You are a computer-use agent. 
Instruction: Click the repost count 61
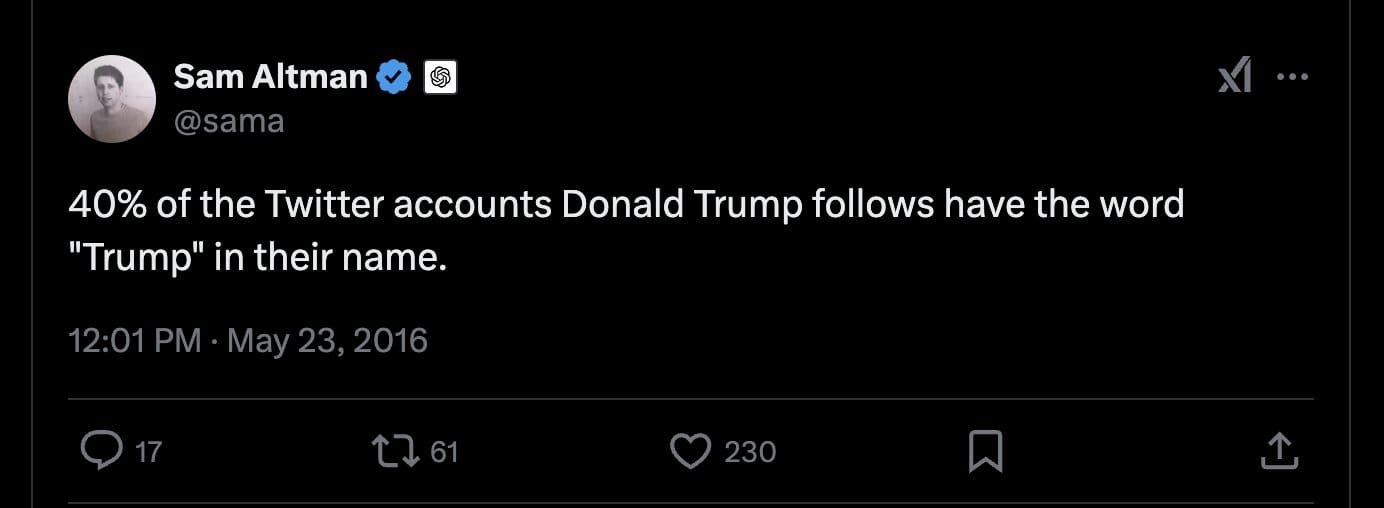click(443, 453)
